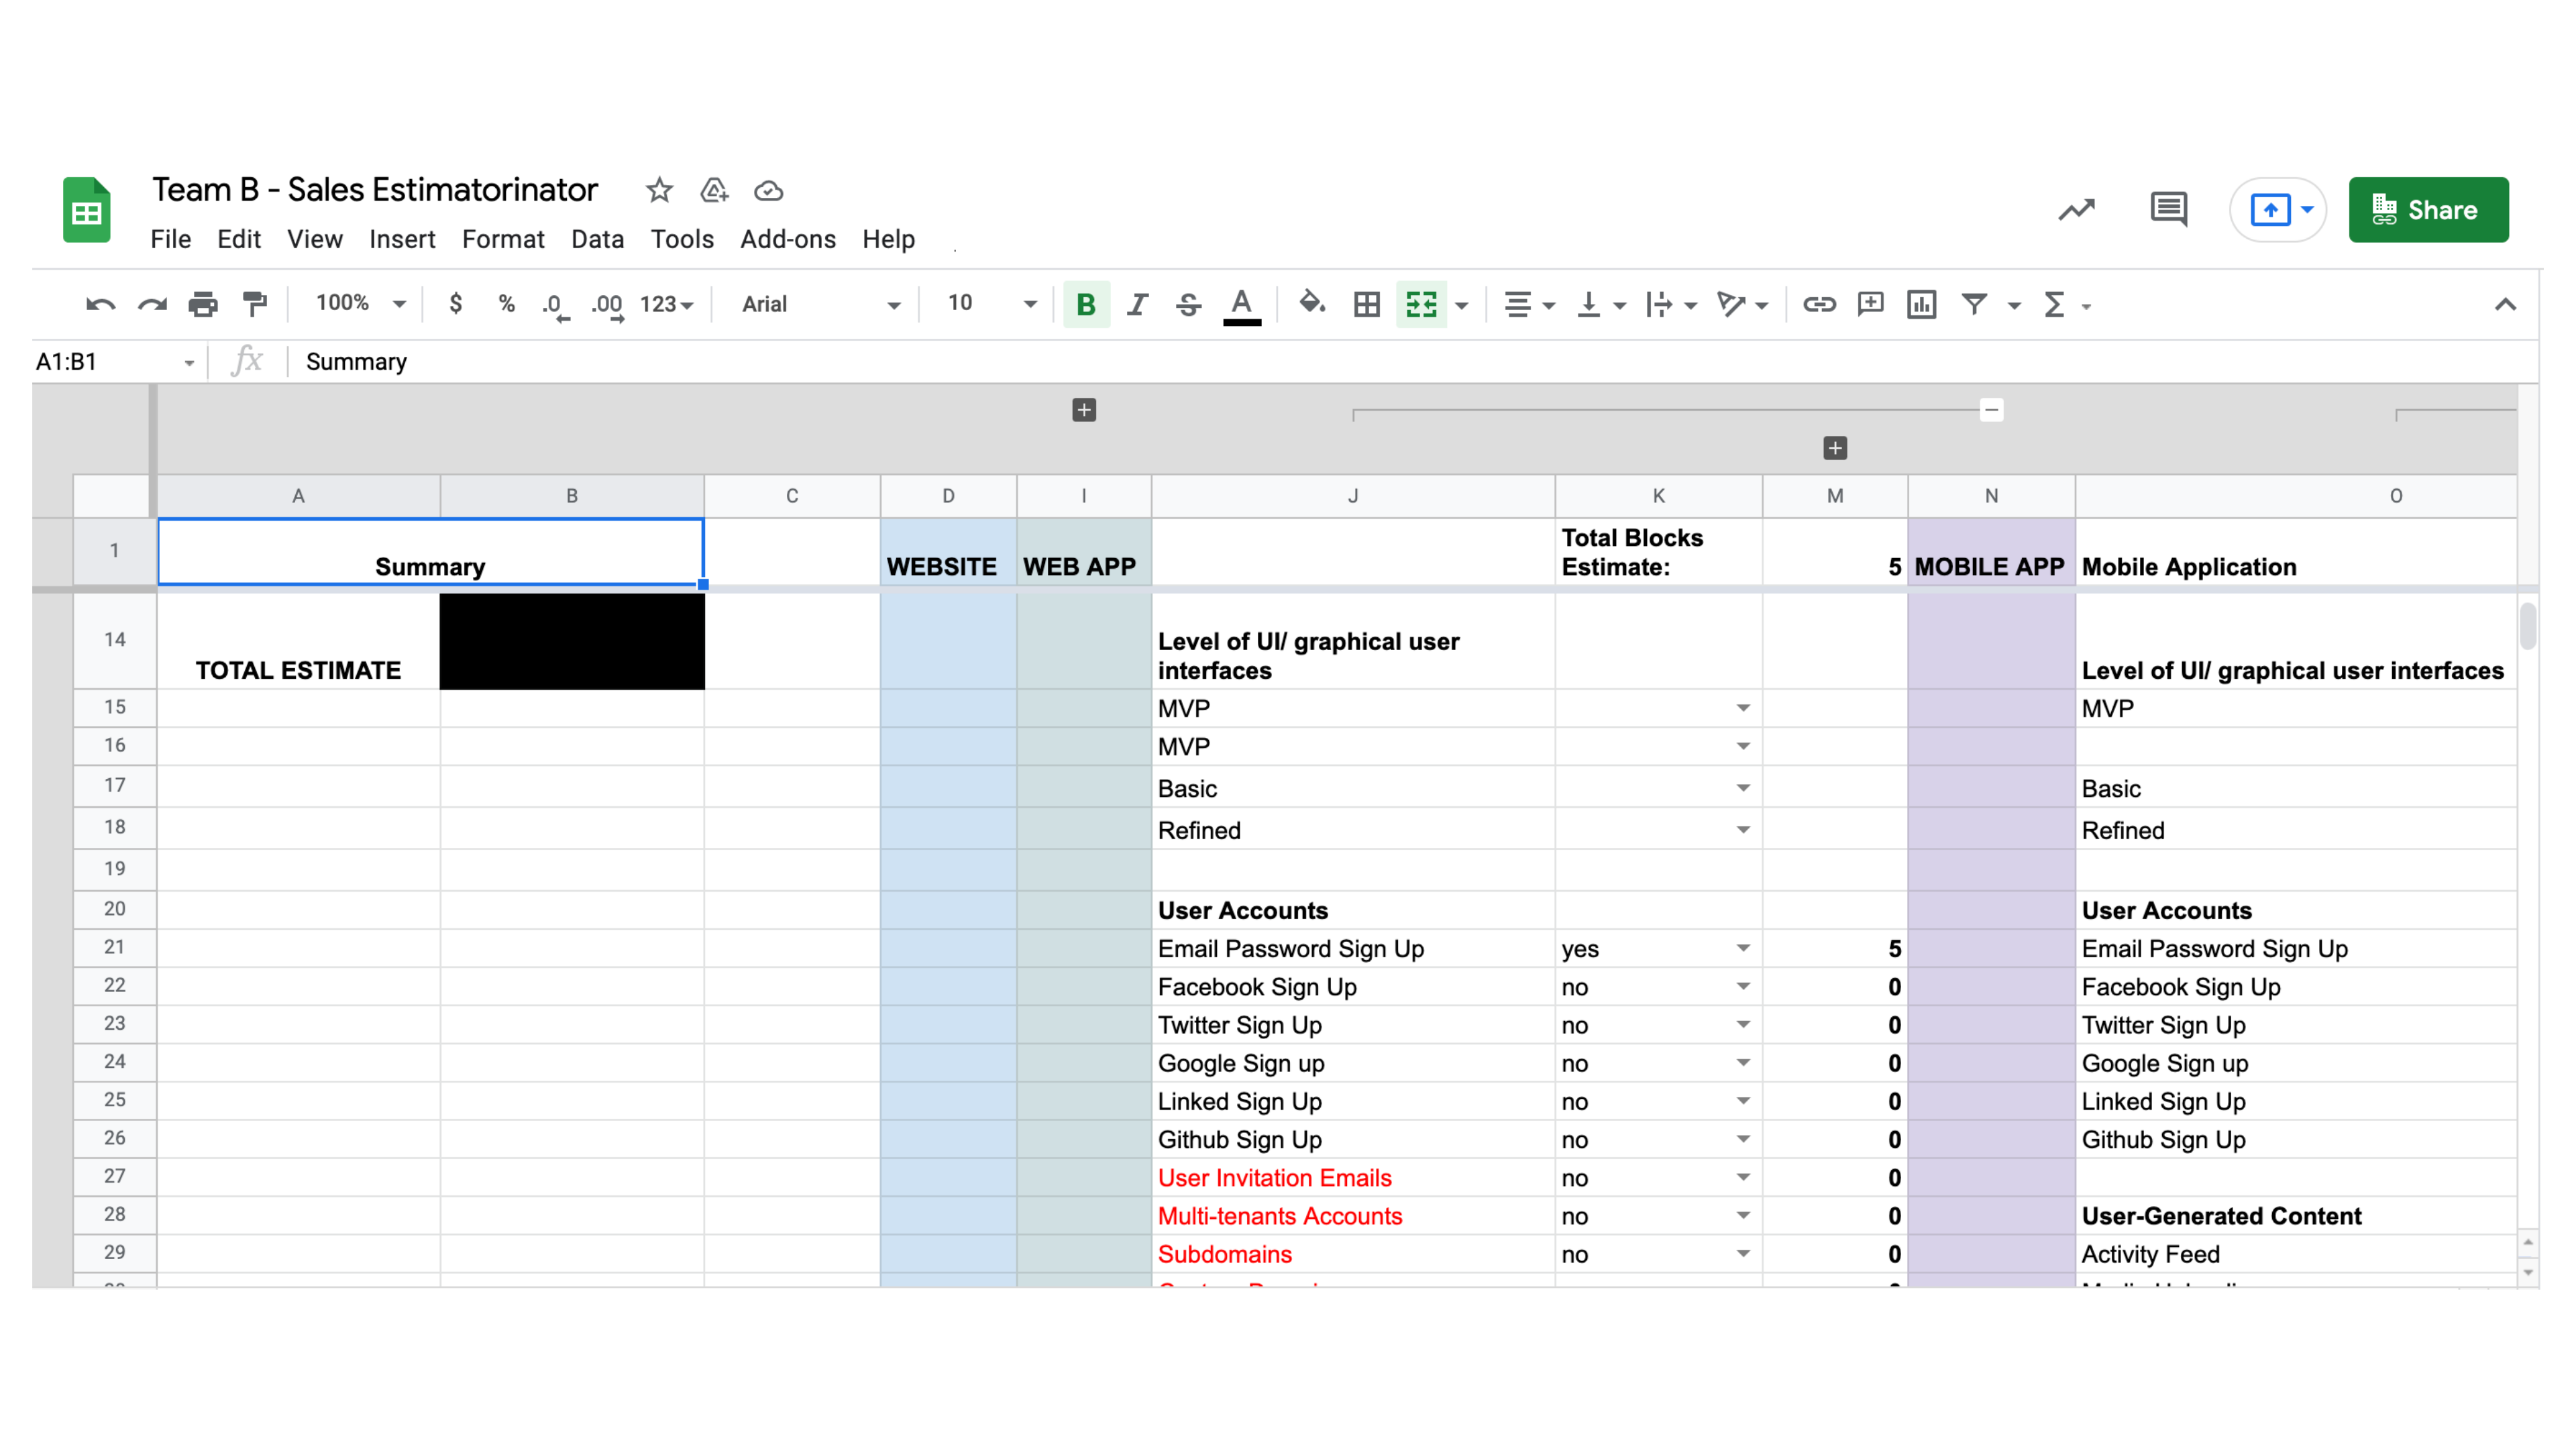Screen dimensions: 2576x1449
Task: Click the Share button
Action: pyautogui.click(x=2429, y=210)
